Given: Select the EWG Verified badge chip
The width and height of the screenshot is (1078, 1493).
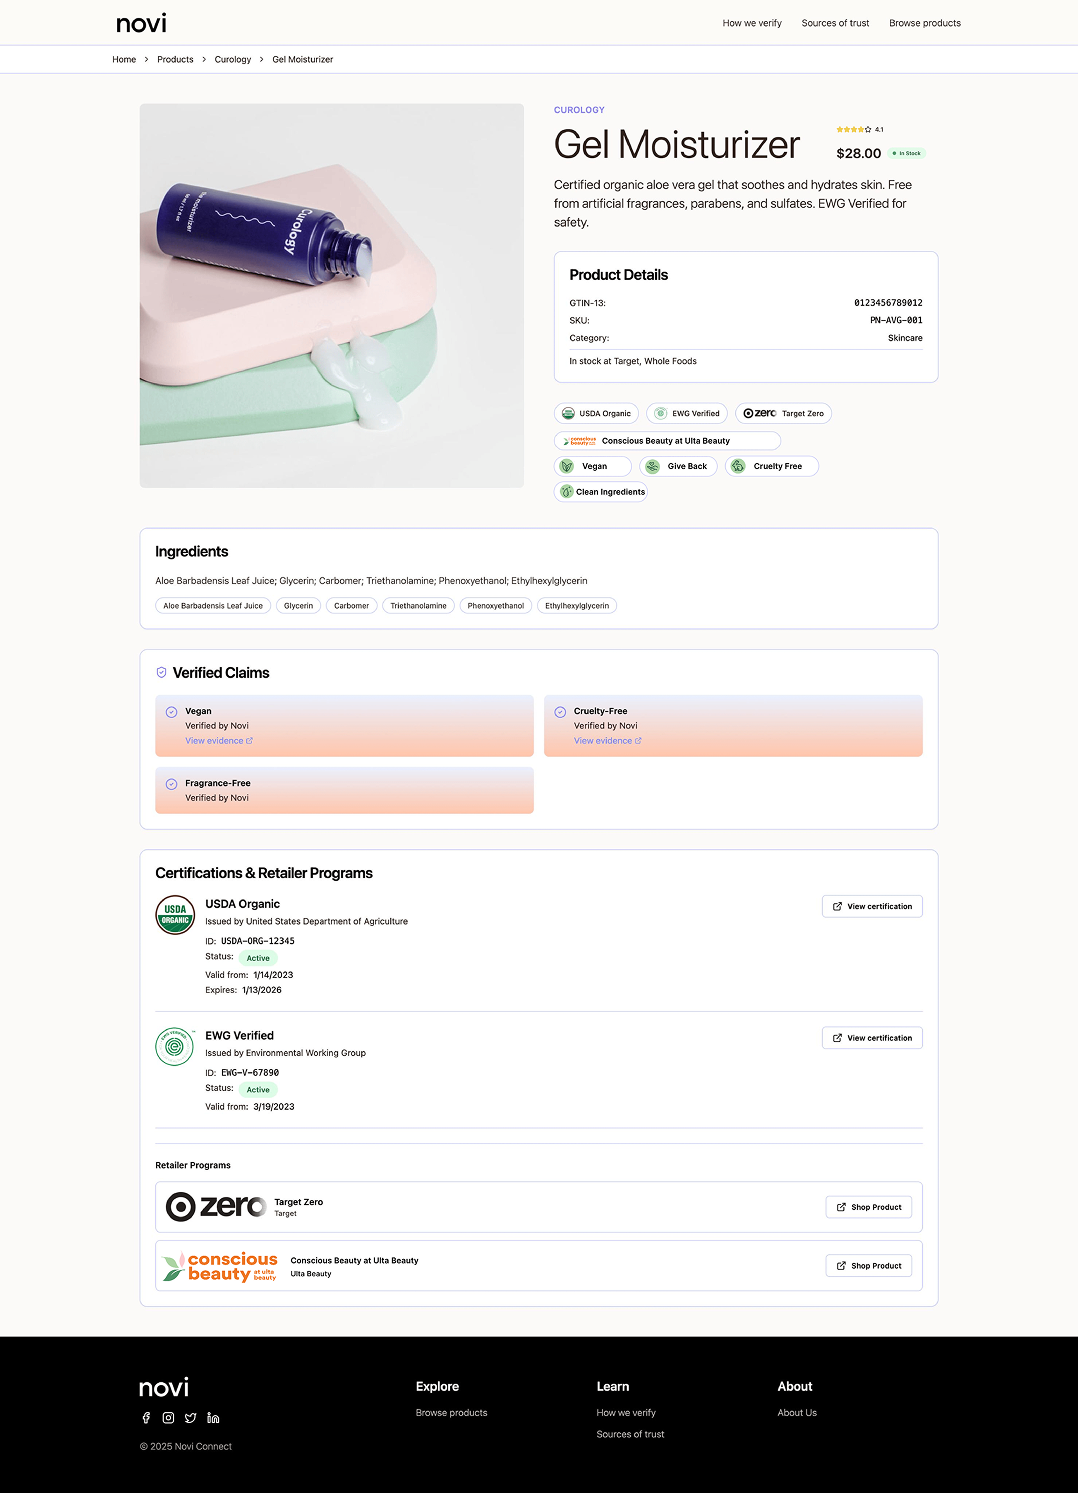Looking at the screenshot, I should click(x=687, y=413).
